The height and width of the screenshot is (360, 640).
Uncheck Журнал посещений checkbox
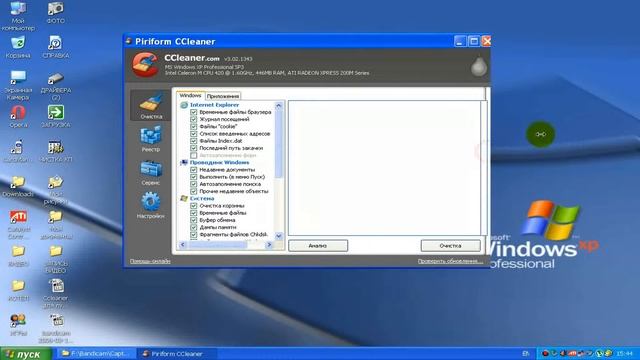pyautogui.click(x=193, y=119)
